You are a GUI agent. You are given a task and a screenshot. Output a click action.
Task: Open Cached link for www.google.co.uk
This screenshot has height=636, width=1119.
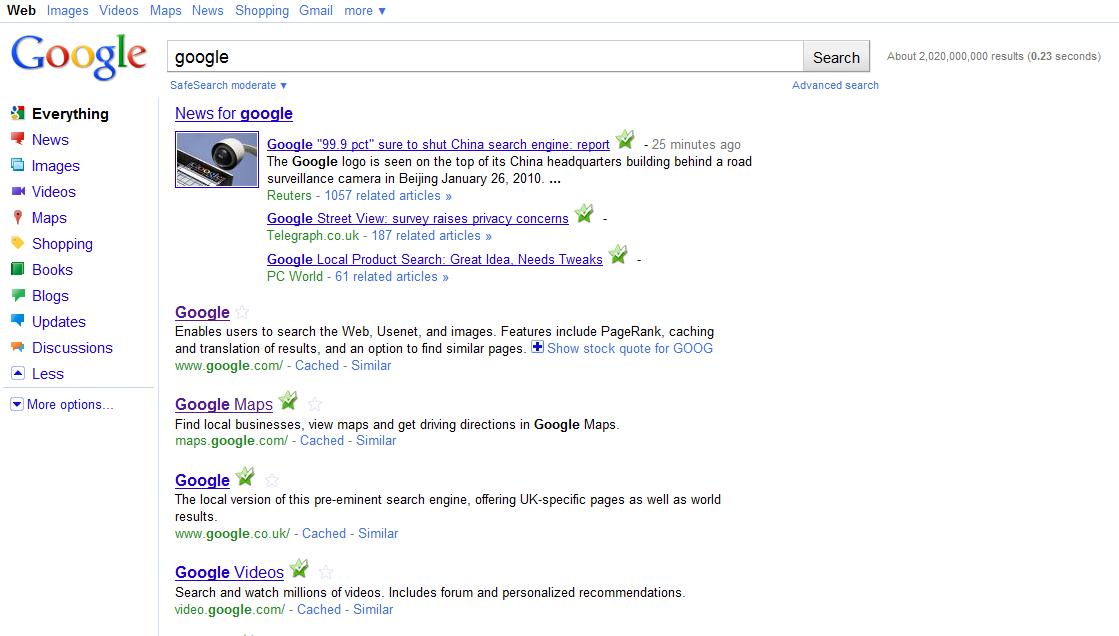324,533
